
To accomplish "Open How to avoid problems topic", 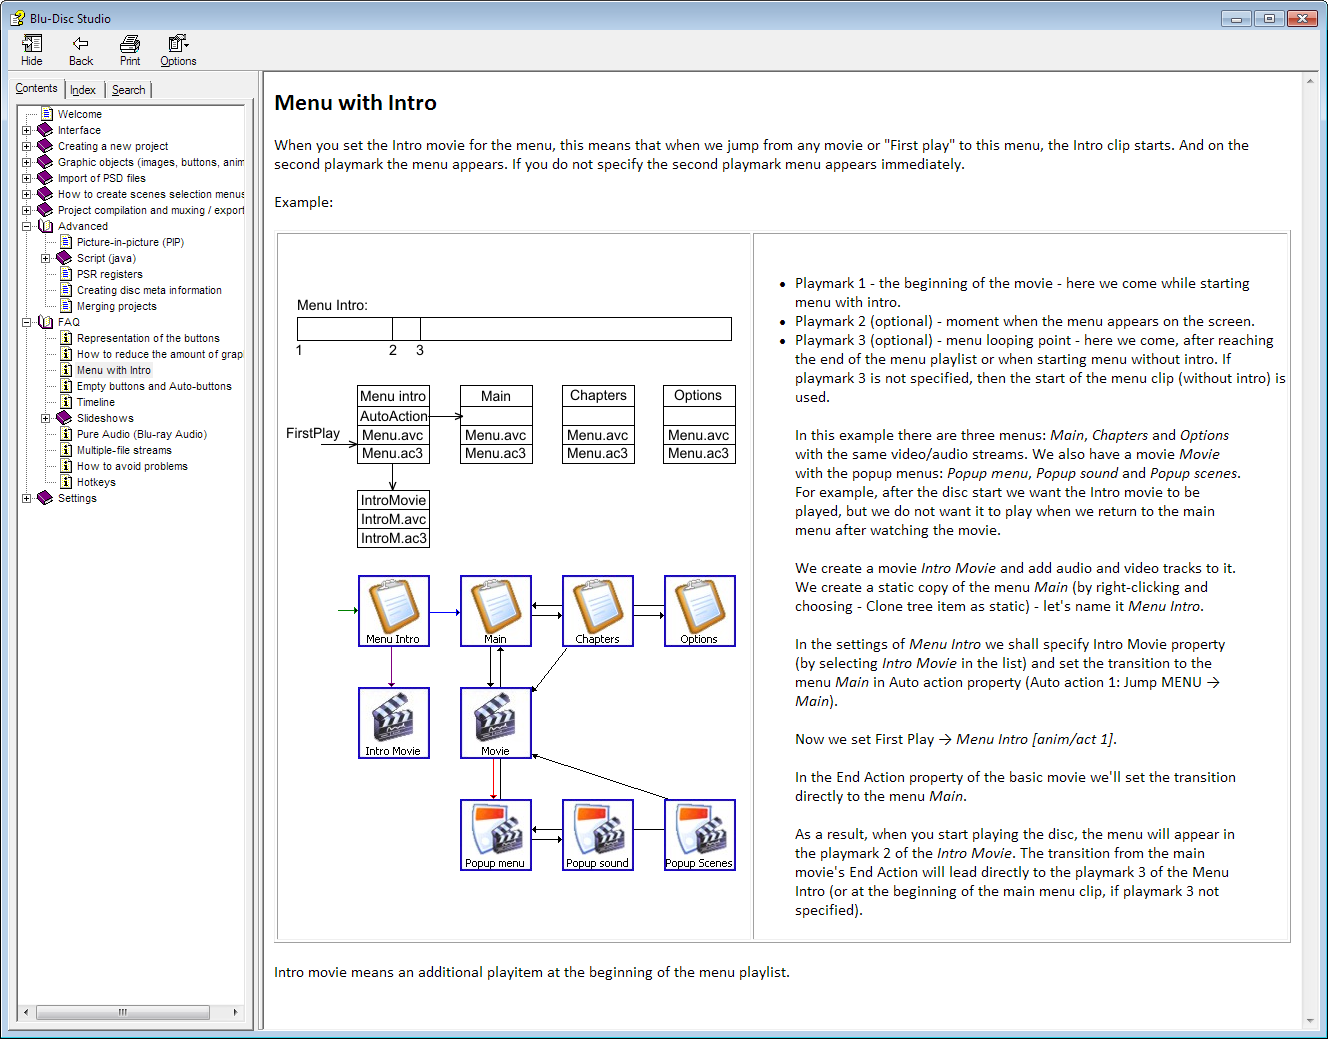I will pos(132,466).
